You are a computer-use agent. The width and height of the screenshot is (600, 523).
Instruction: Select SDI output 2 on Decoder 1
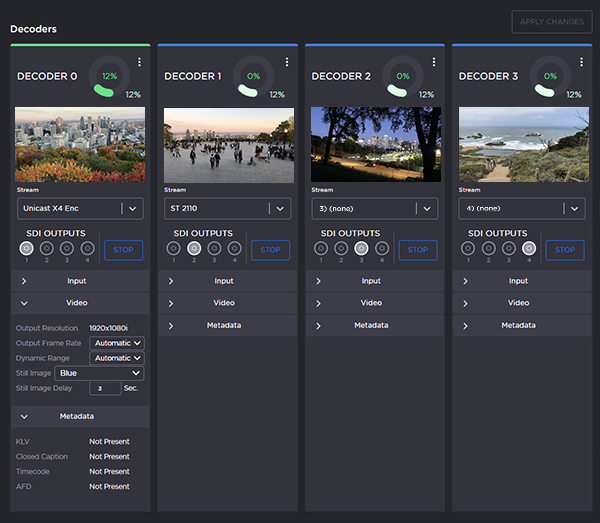194,249
